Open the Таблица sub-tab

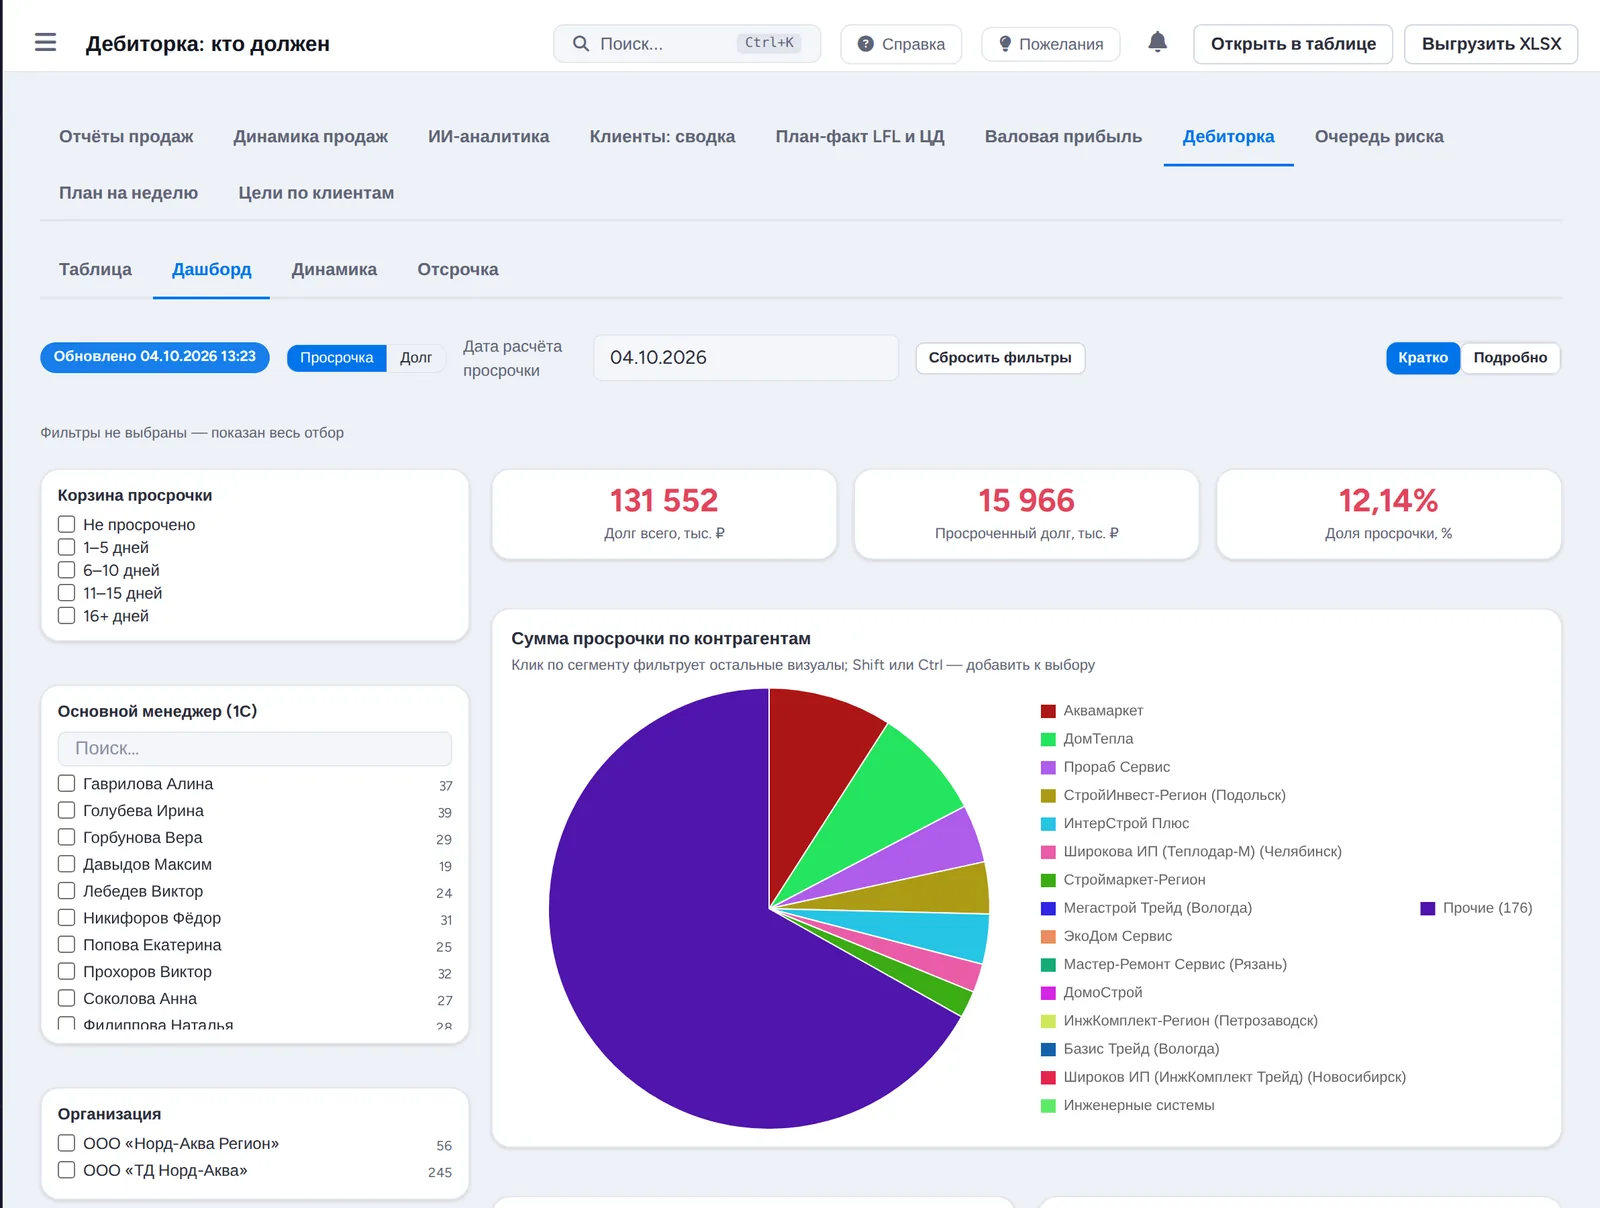[x=95, y=270]
